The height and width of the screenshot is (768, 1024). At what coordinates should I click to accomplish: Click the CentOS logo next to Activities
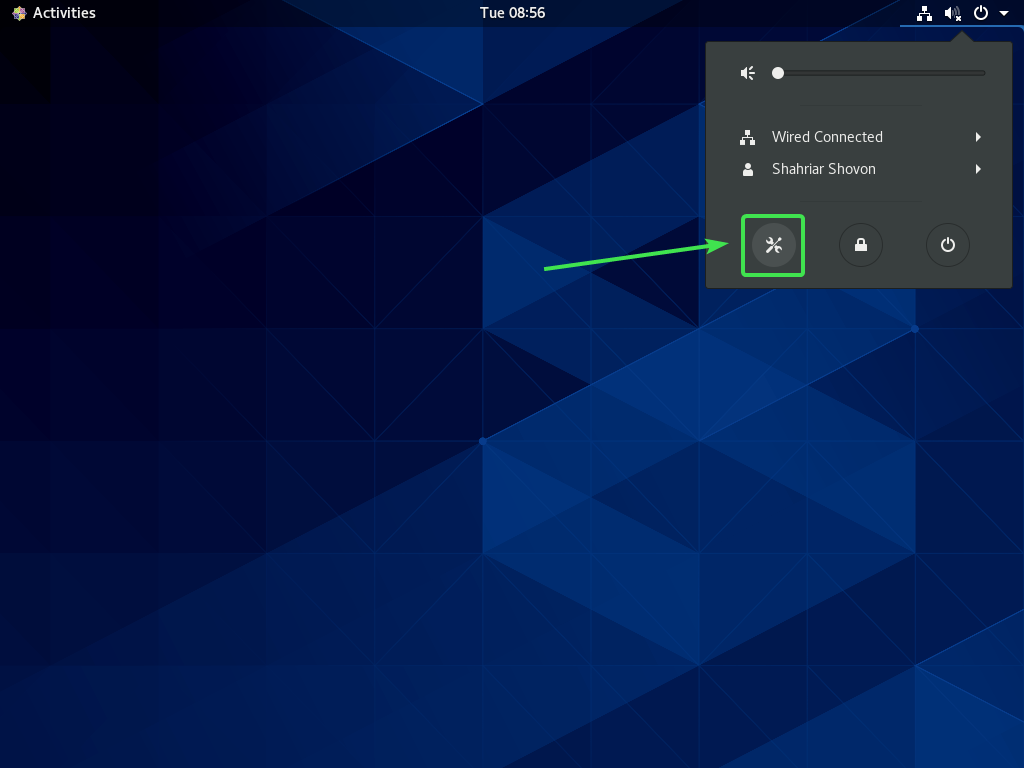(x=19, y=13)
